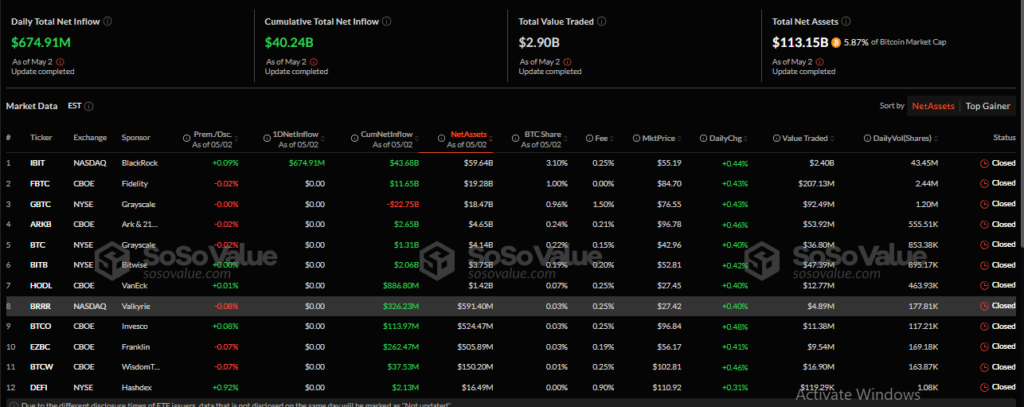This screenshot has width=1024, height=407.
Task: Select the highlighted BRRR ticker
Action: click(x=40, y=306)
